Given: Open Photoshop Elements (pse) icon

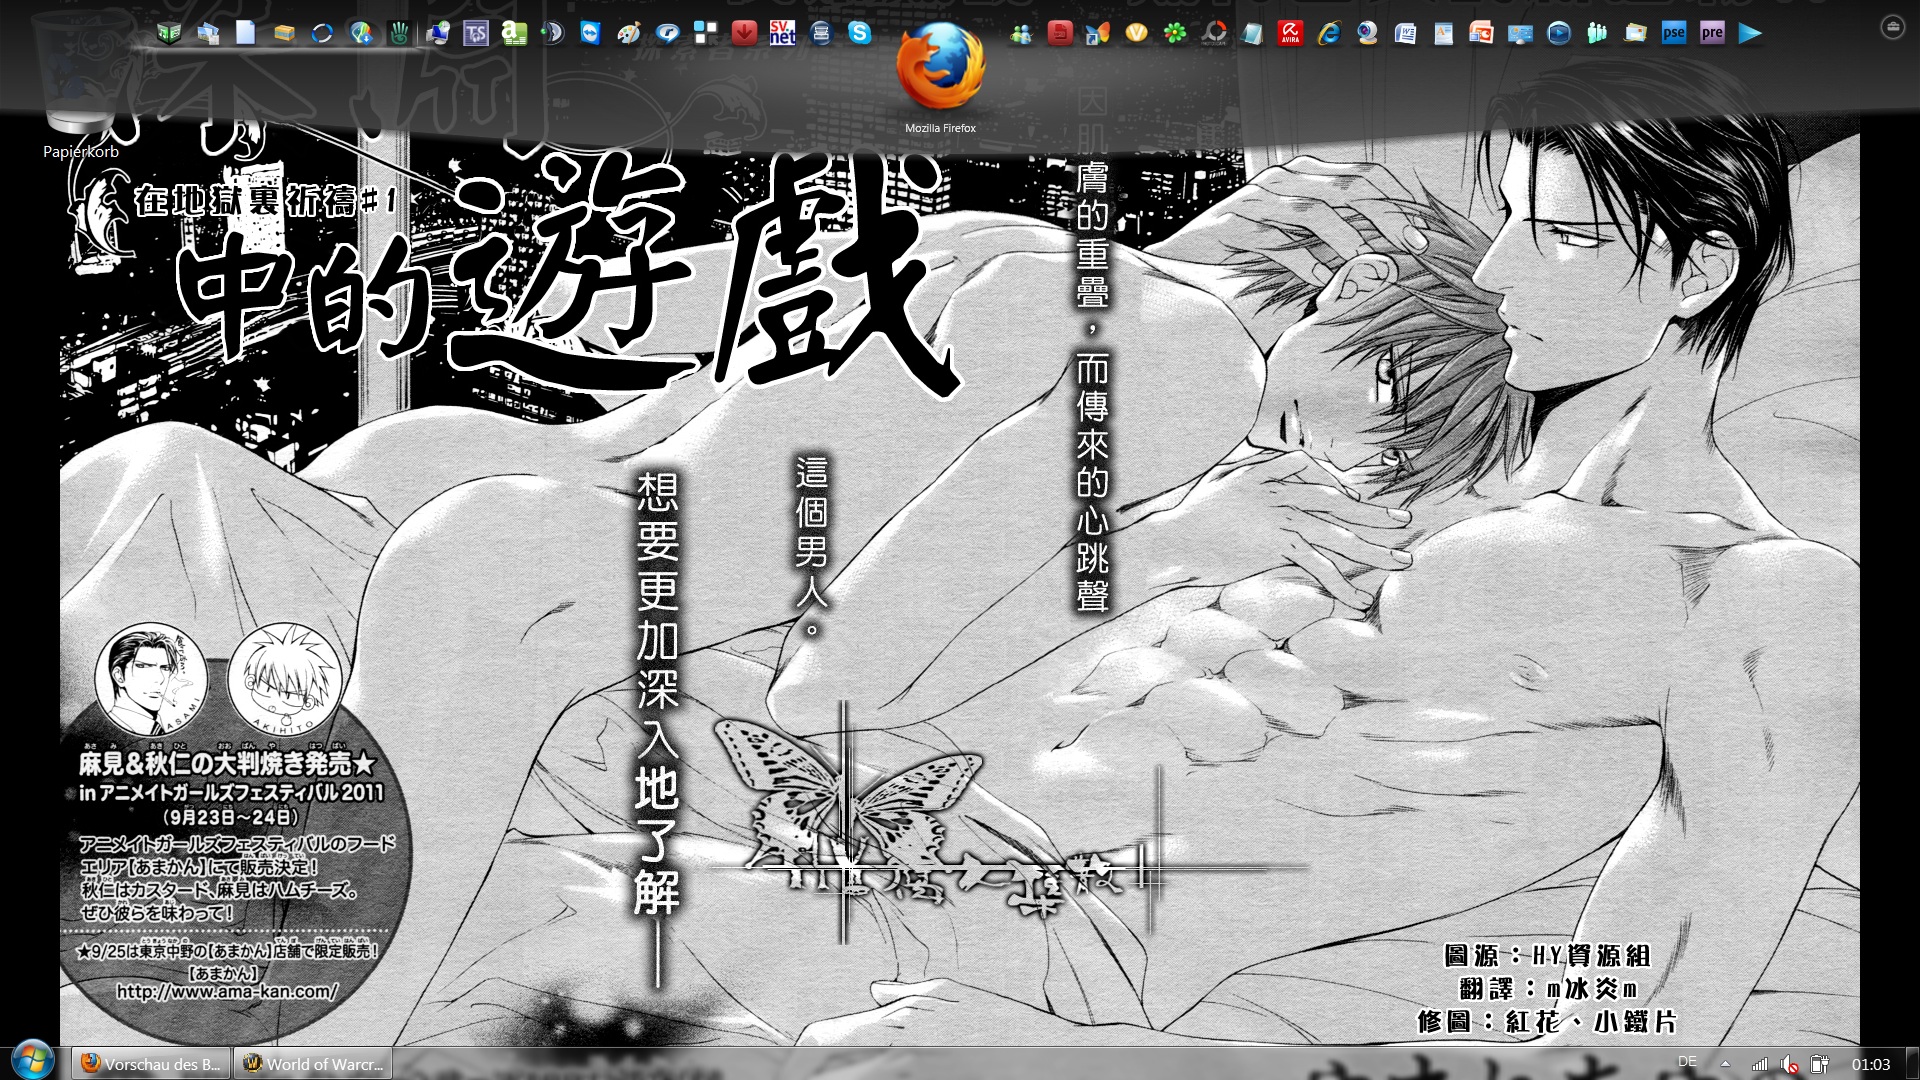Looking at the screenshot, I should tap(1673, 33).
